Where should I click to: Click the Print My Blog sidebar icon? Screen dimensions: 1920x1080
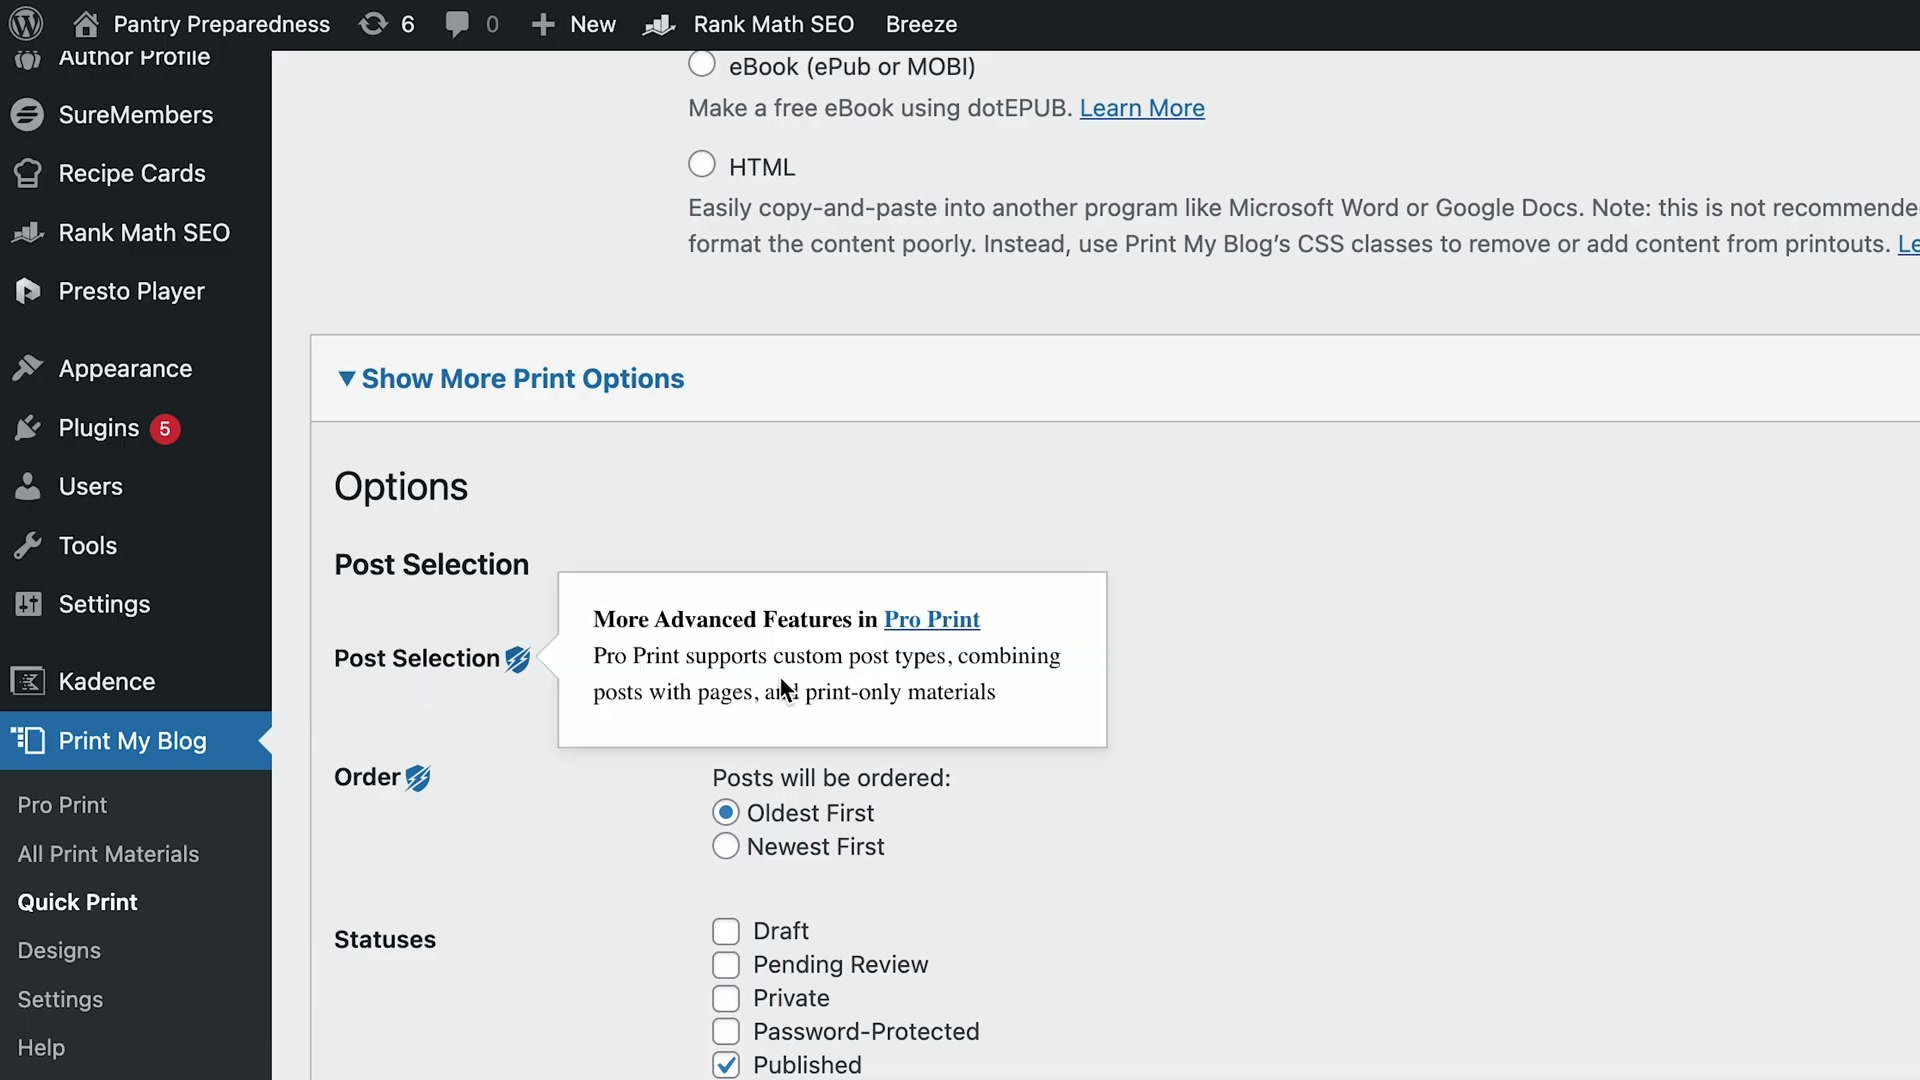[28, 740]
